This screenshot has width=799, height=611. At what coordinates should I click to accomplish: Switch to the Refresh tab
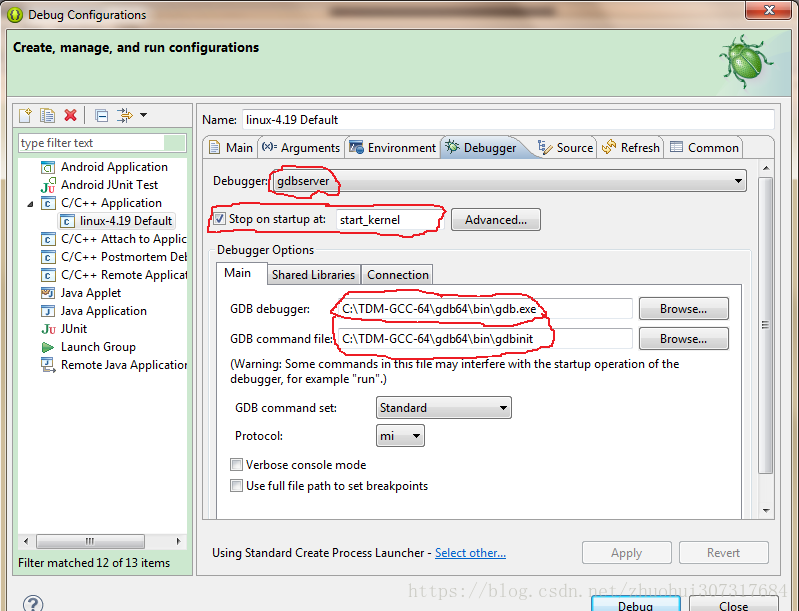[x=630, y=148]
